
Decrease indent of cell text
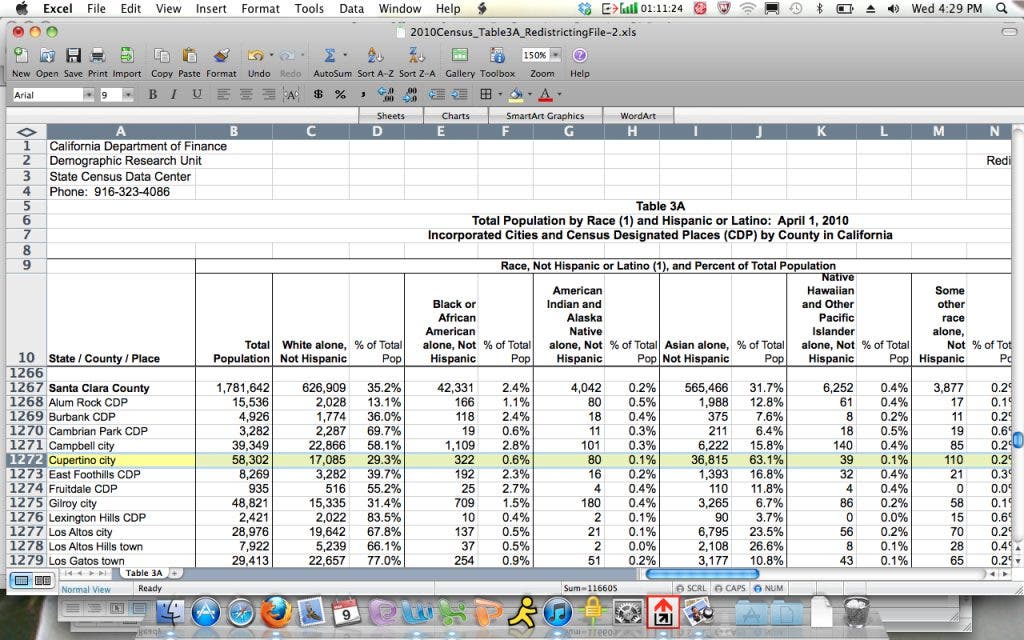pos(436,95)
